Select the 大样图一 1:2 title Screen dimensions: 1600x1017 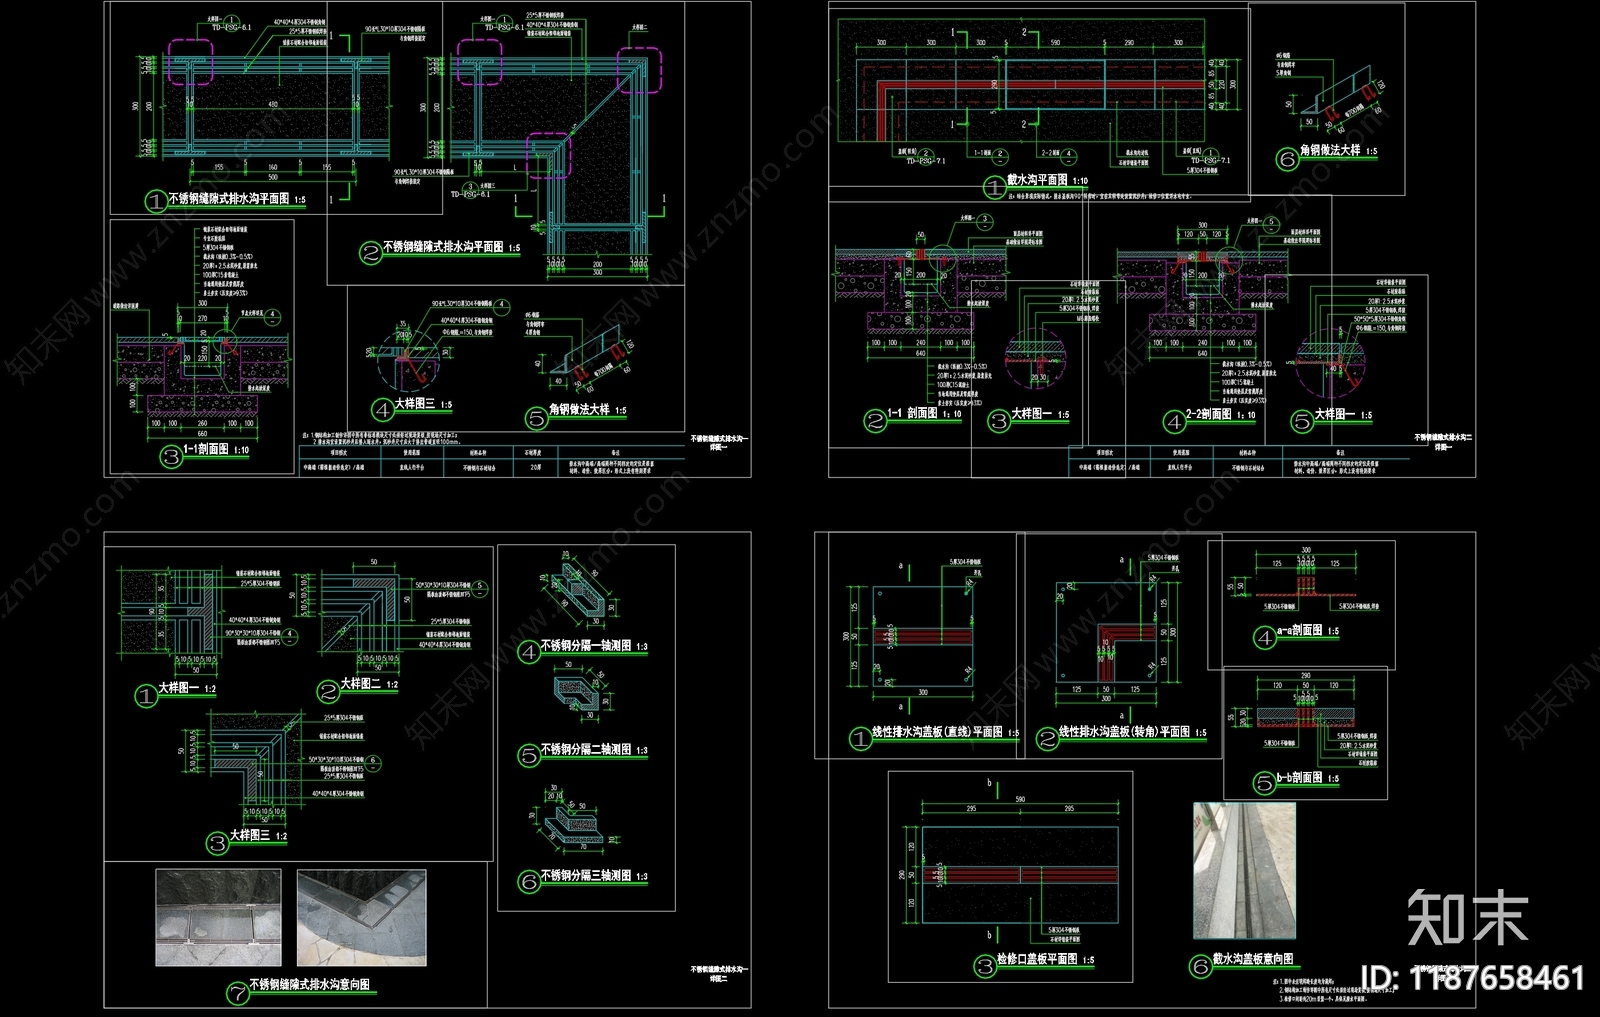click(x=176, y=691)
